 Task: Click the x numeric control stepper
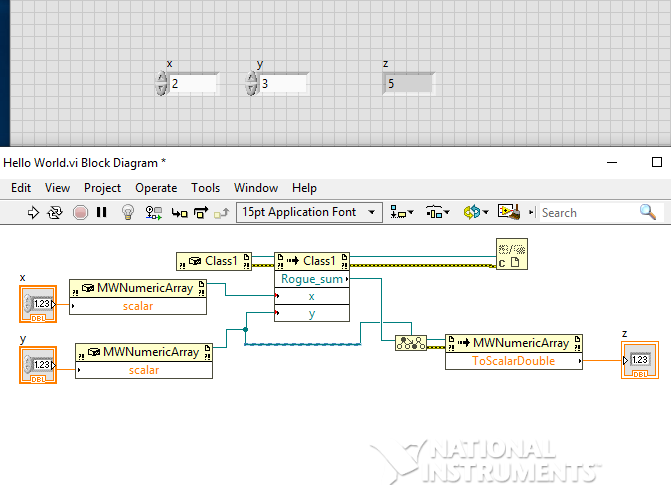[162, 84]
